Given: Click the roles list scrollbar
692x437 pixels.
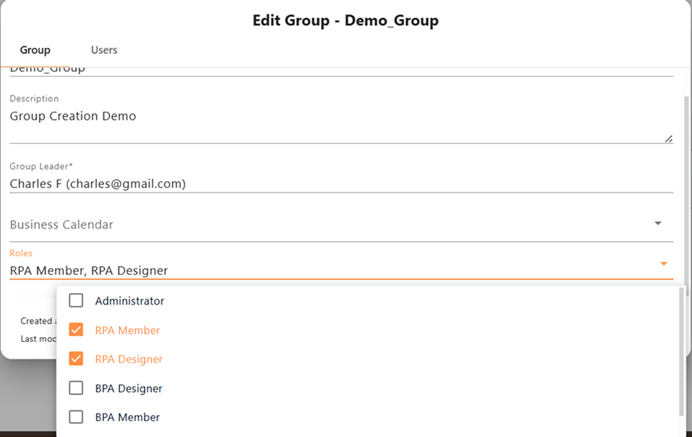Looking at the screenshot, I should (x=683, y=340).
